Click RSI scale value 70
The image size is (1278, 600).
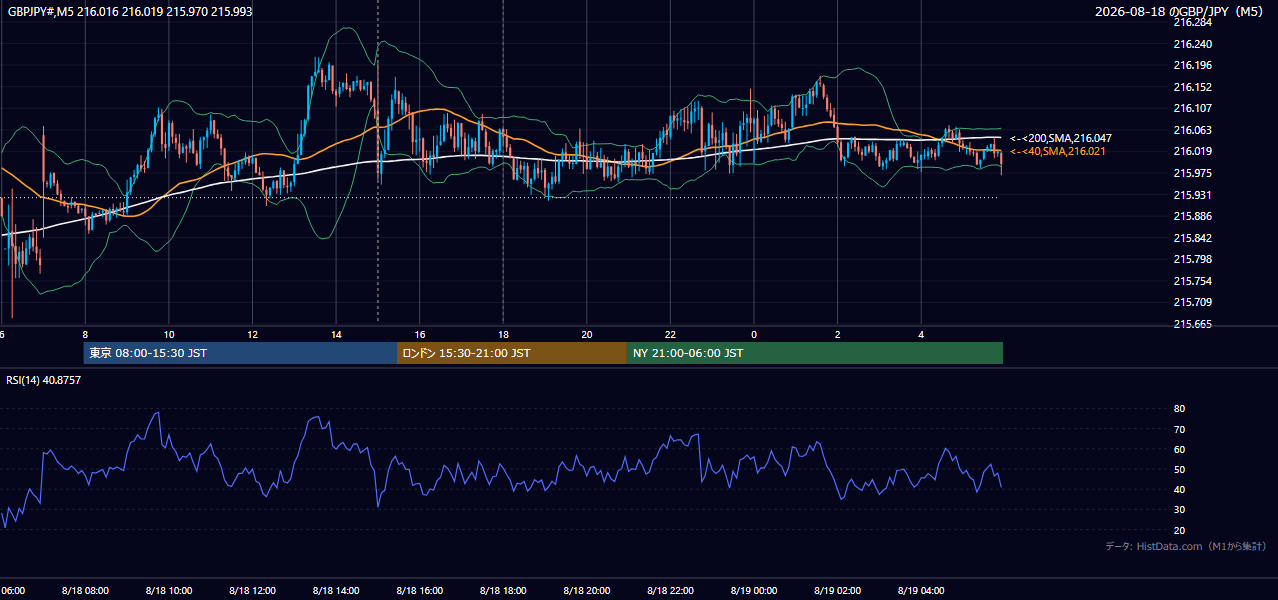click(1179, 429)
